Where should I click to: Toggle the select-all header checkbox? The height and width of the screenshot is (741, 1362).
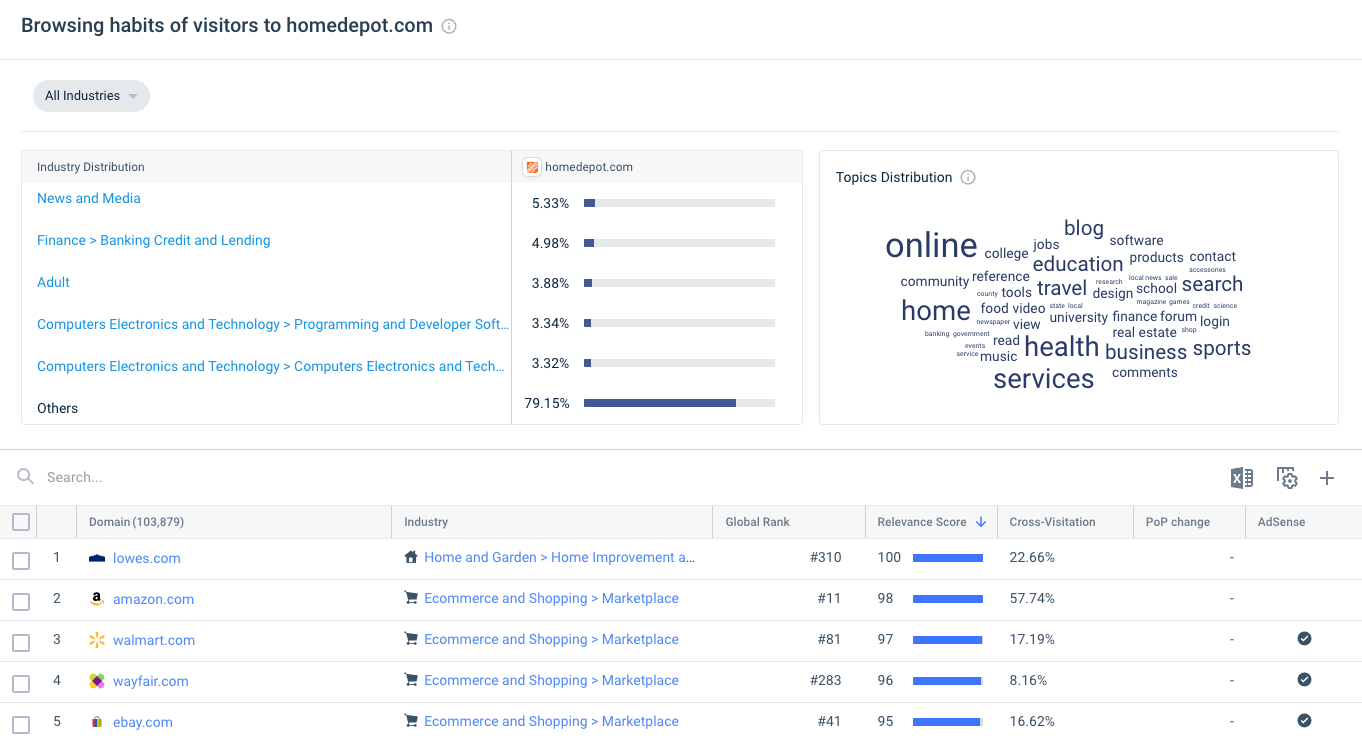[x=21, y=521]
